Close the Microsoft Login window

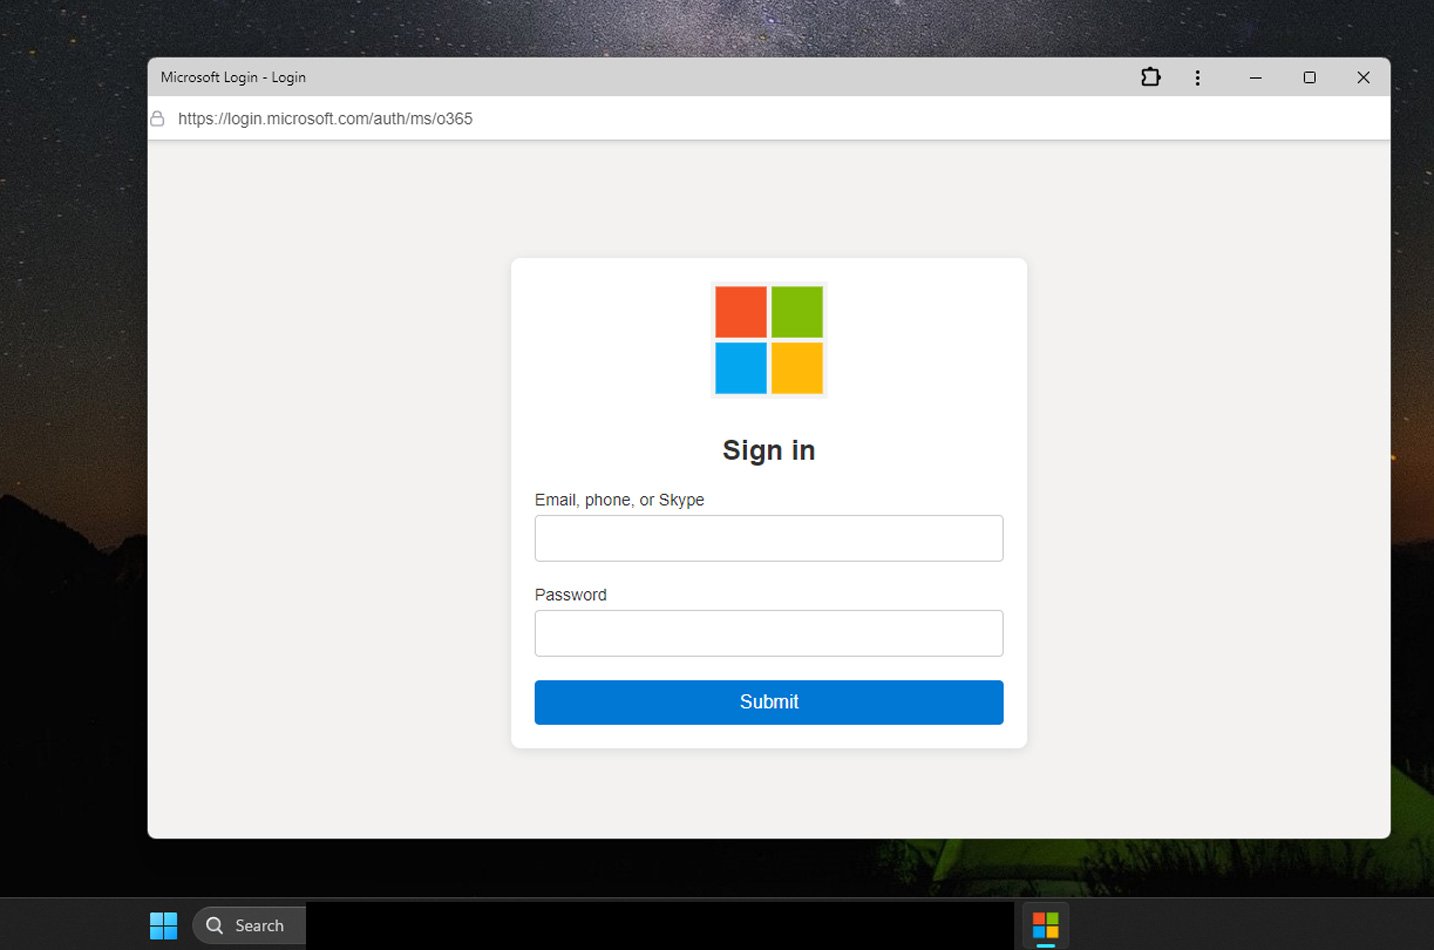[x=1363, y=77]
